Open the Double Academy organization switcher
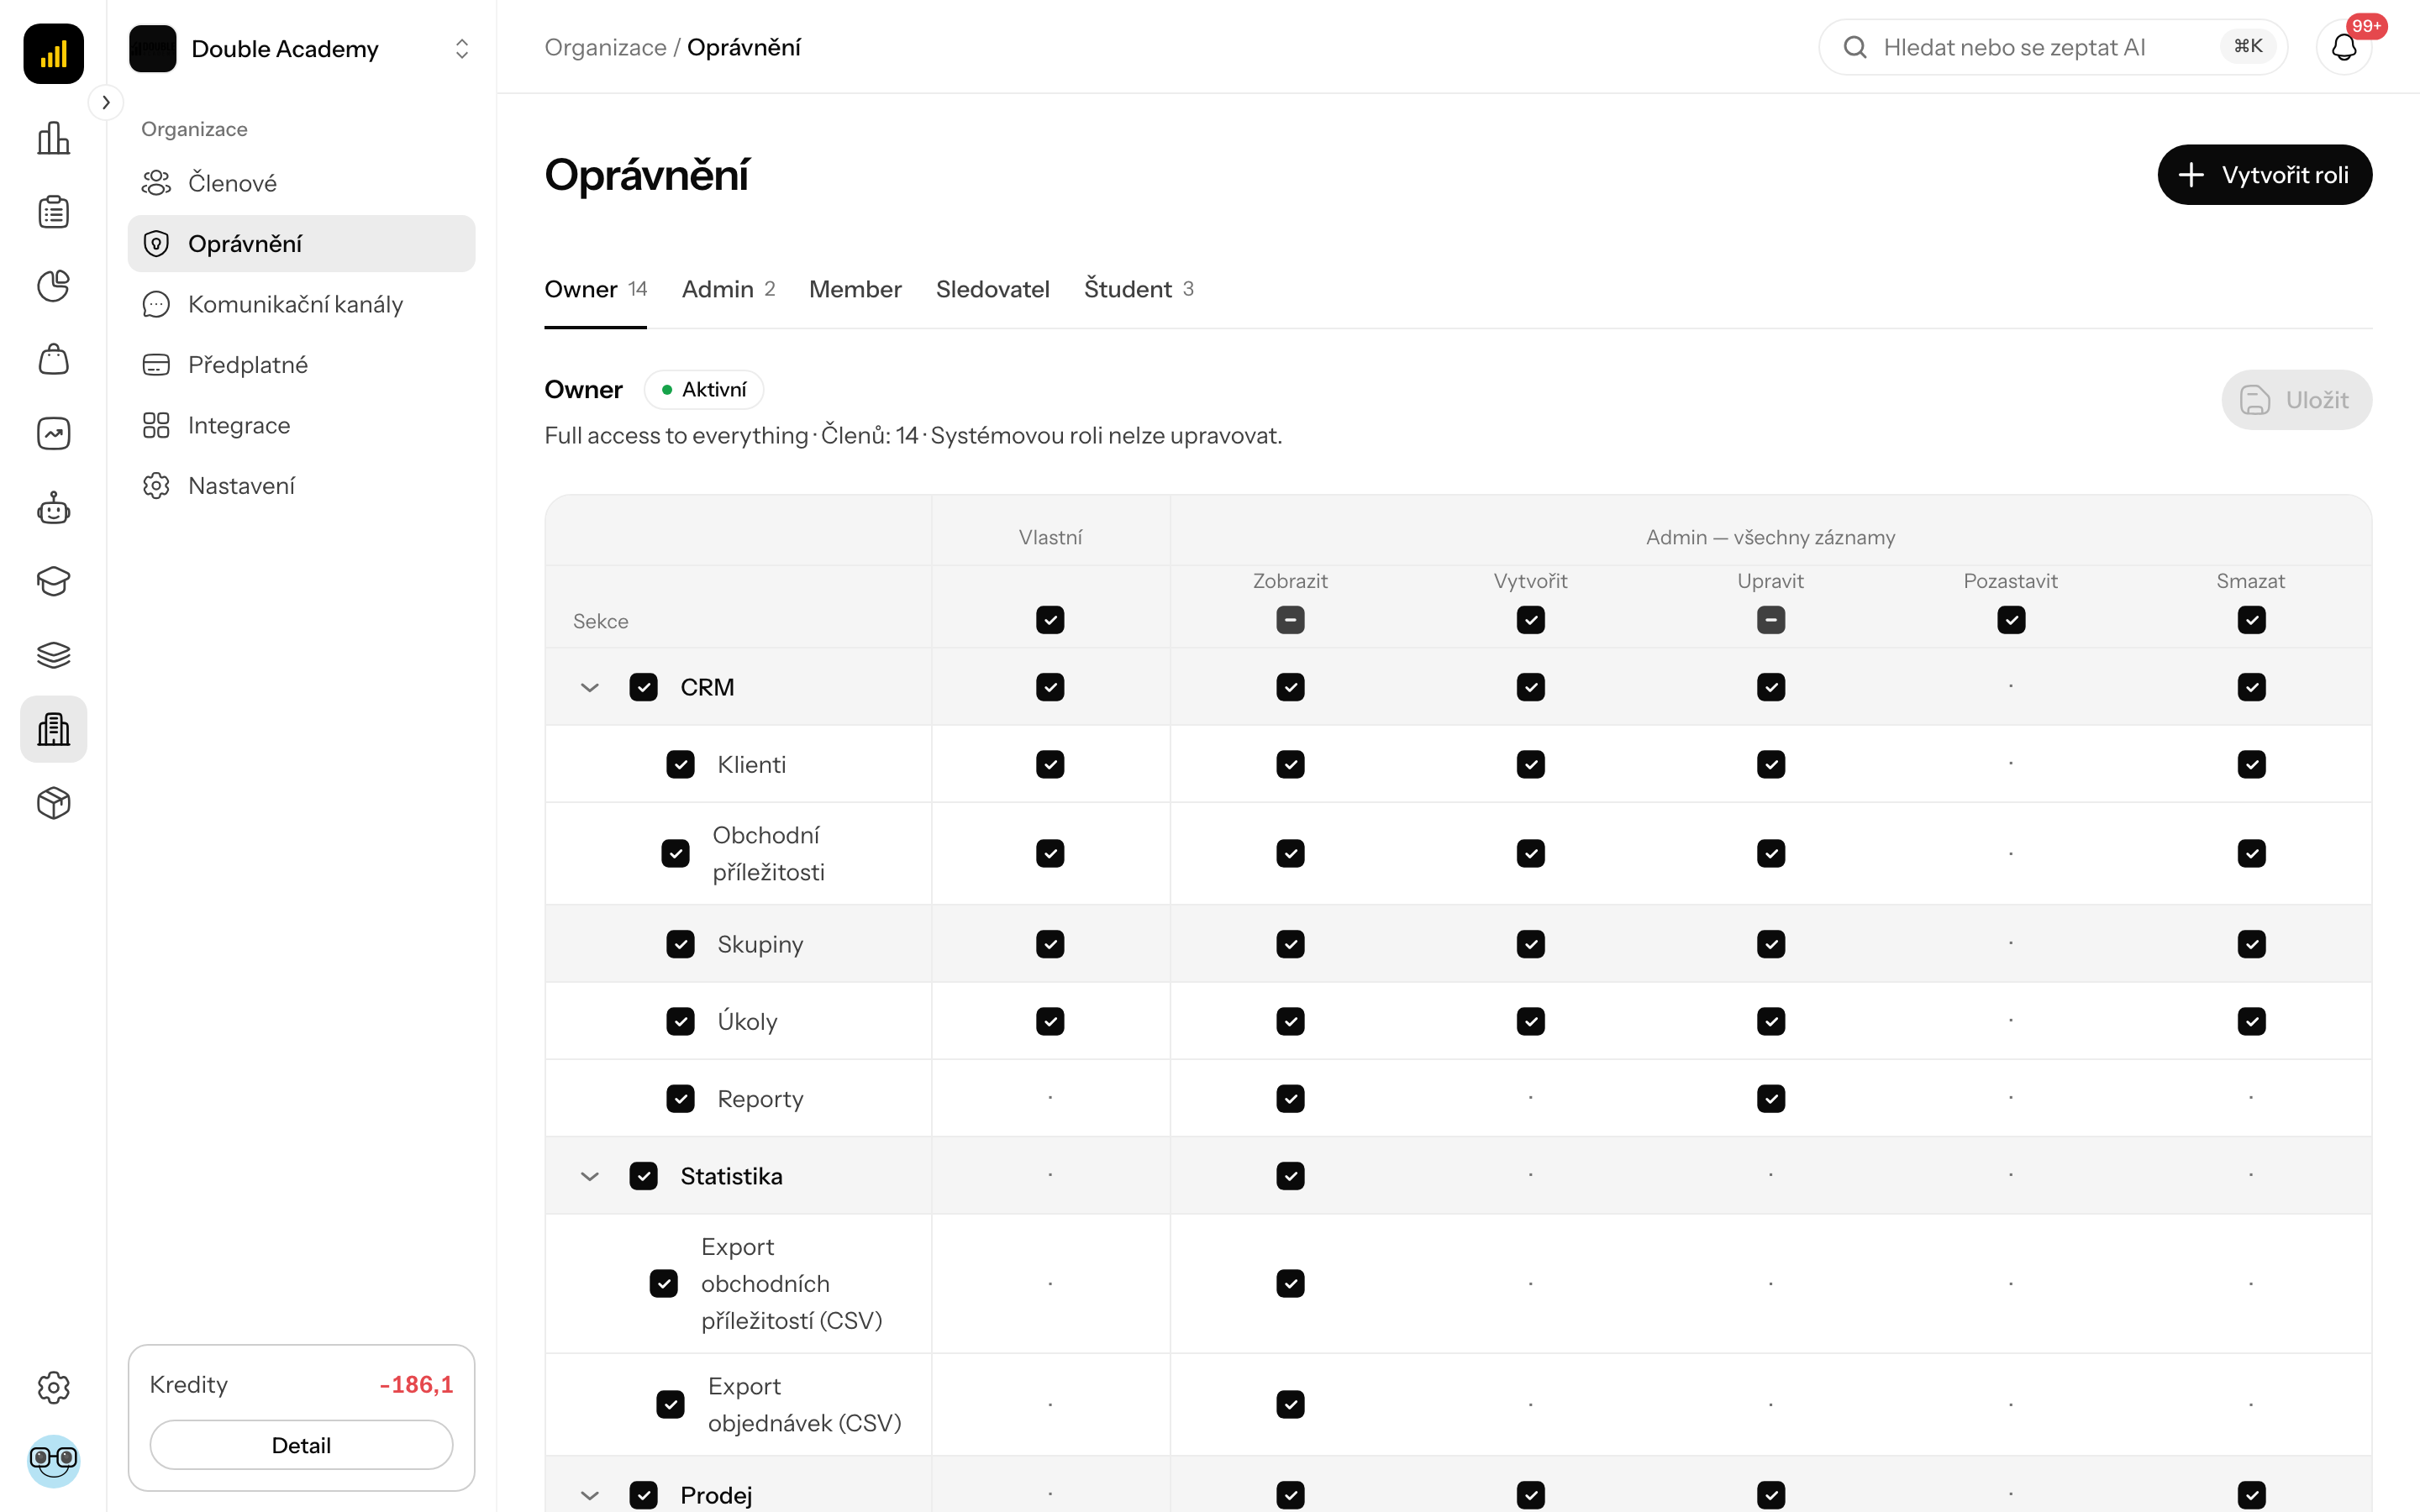This screenshot has height=1512, width=2420. (x=301, y=48)
